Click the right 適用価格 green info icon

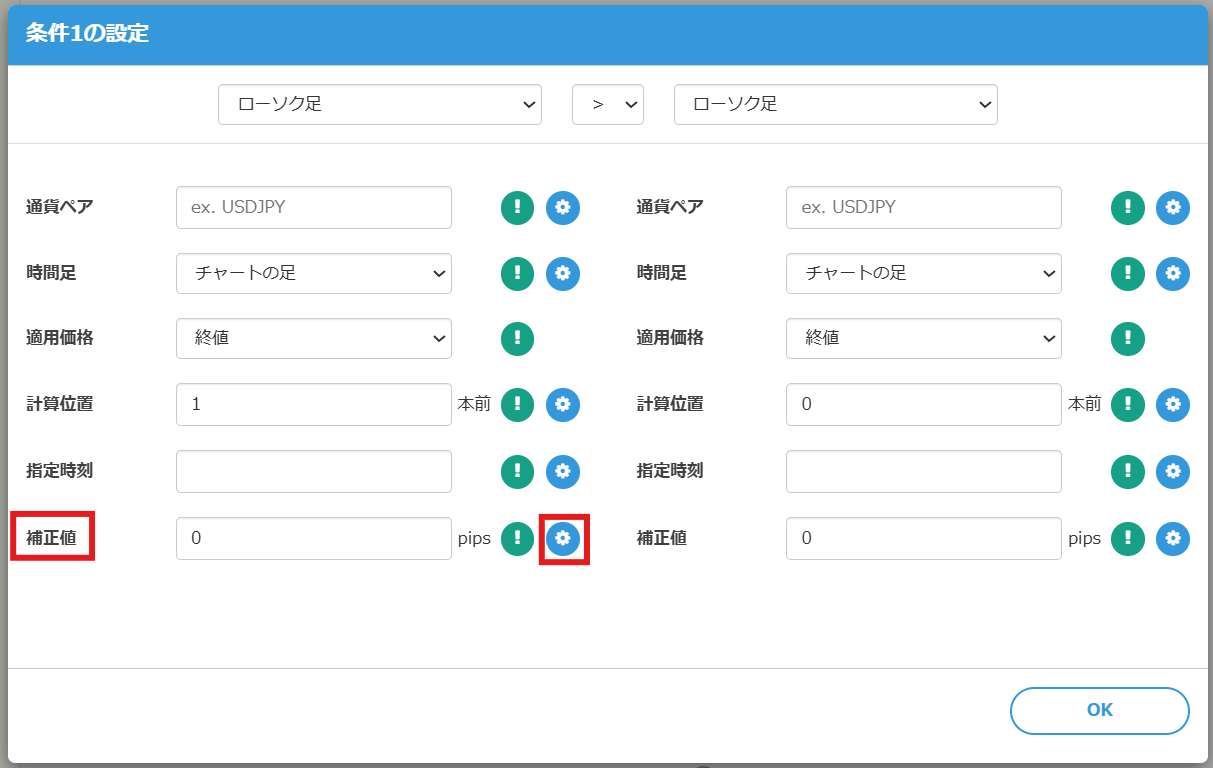coord(1127,338)
